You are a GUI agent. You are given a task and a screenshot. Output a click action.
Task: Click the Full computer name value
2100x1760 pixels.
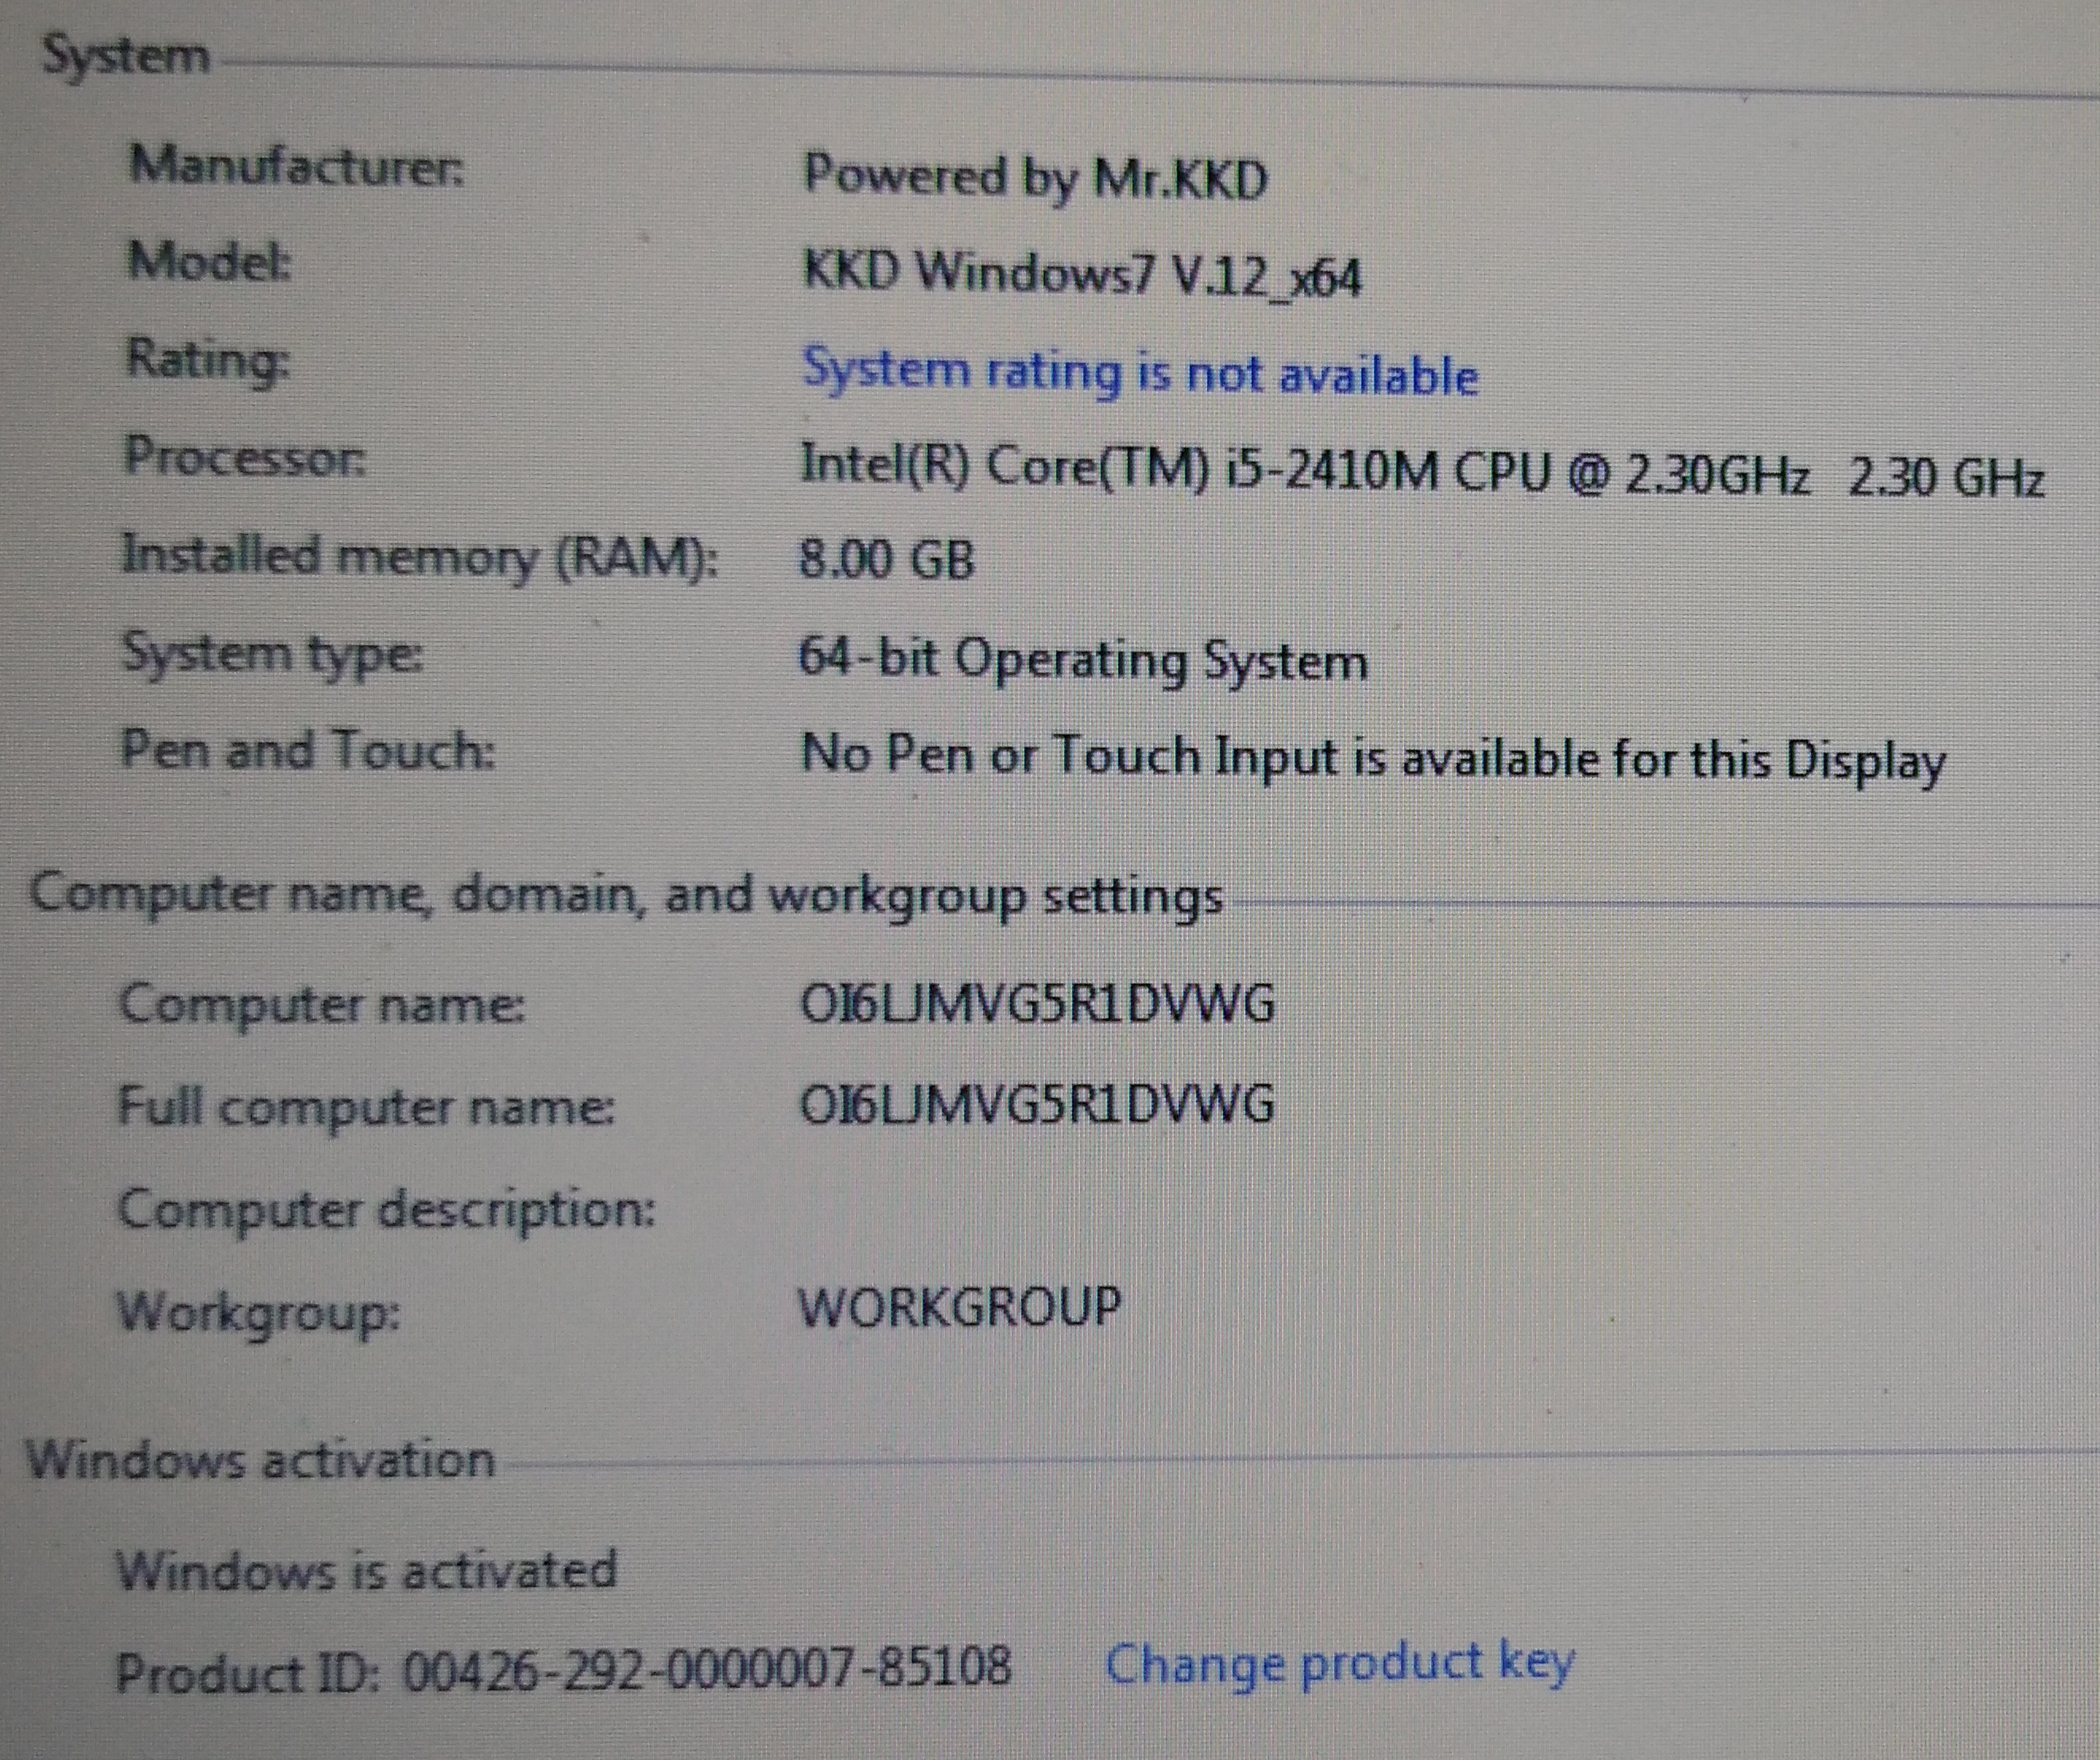(x=1037, y=1105)
